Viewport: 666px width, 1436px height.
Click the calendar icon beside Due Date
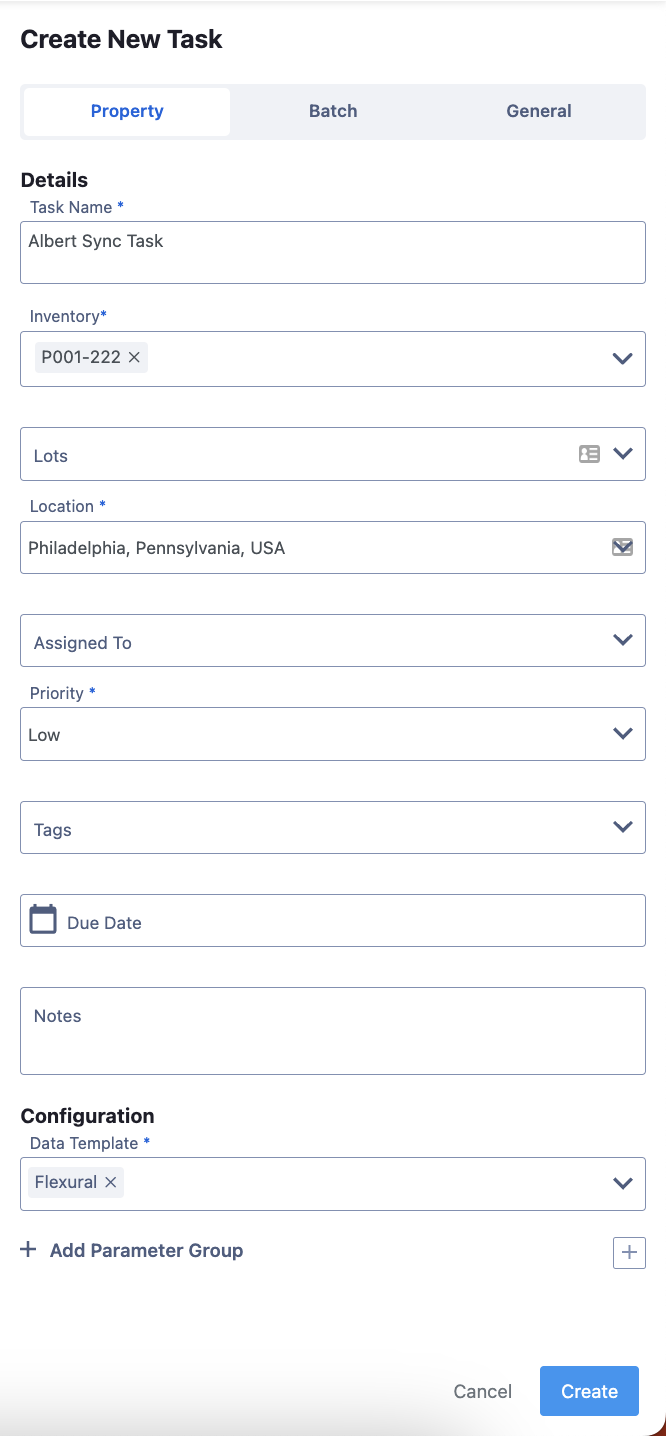[x=43, y=919]
